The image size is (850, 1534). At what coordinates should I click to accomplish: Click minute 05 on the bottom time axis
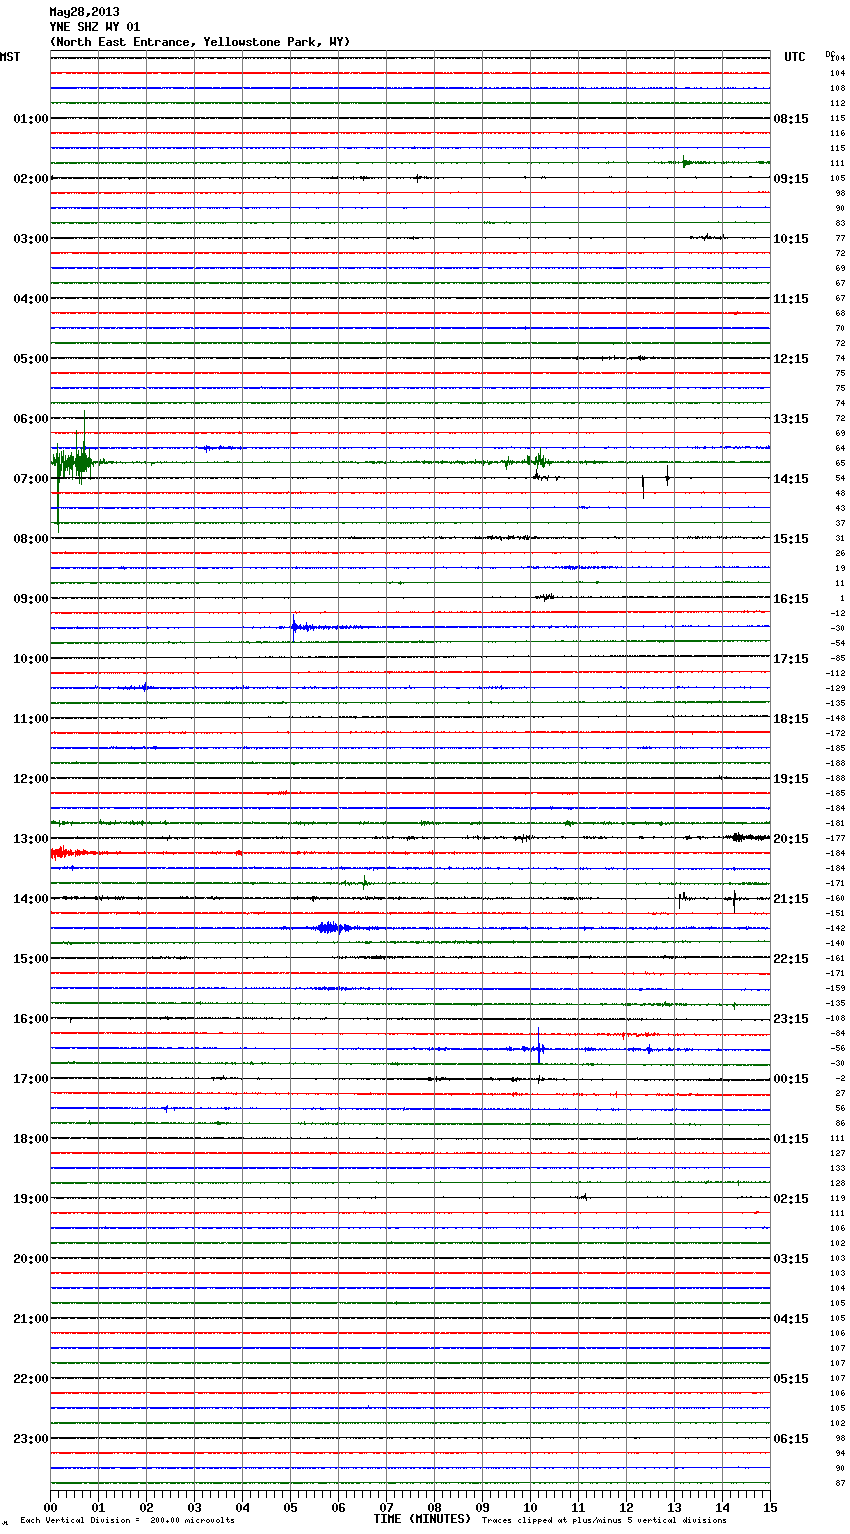(x=291, y=1506)
